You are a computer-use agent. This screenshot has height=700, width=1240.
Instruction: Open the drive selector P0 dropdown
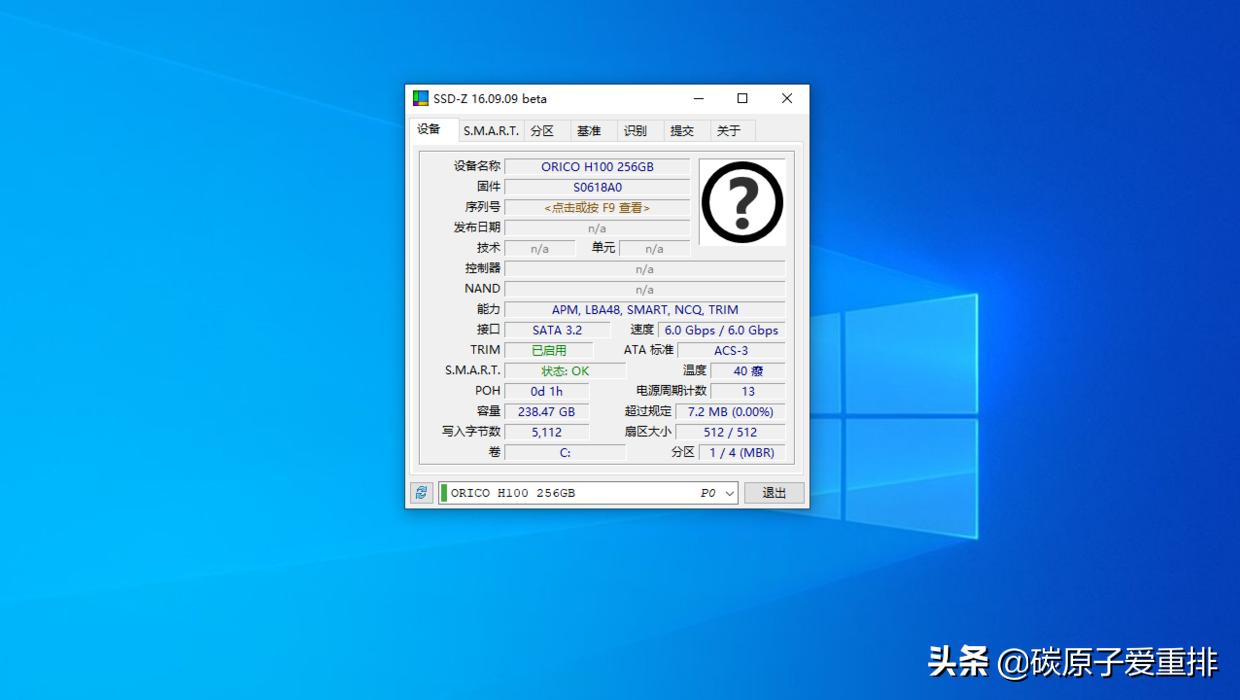[x=729, y=492]
